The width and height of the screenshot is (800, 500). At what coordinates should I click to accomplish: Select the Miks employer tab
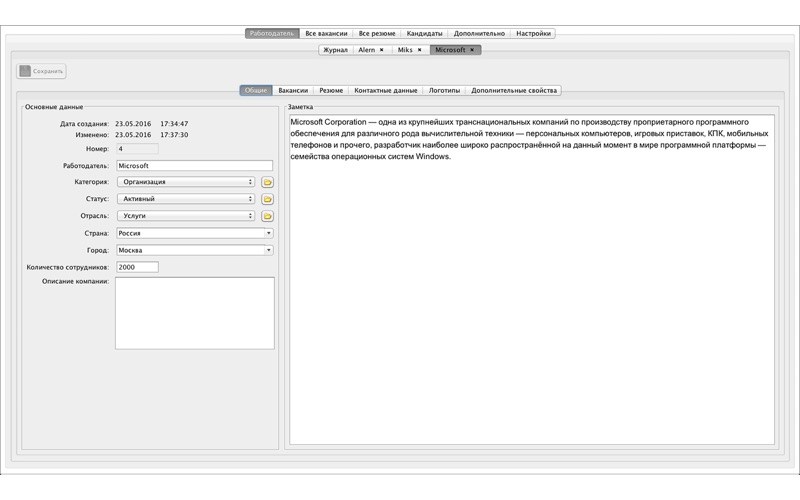405,50
